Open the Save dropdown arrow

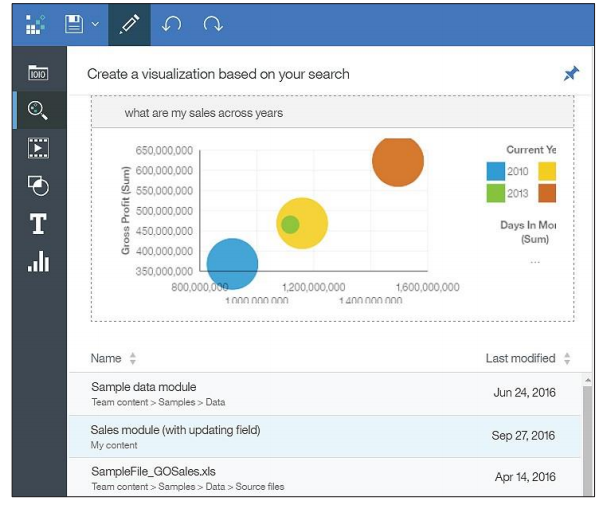96,24
